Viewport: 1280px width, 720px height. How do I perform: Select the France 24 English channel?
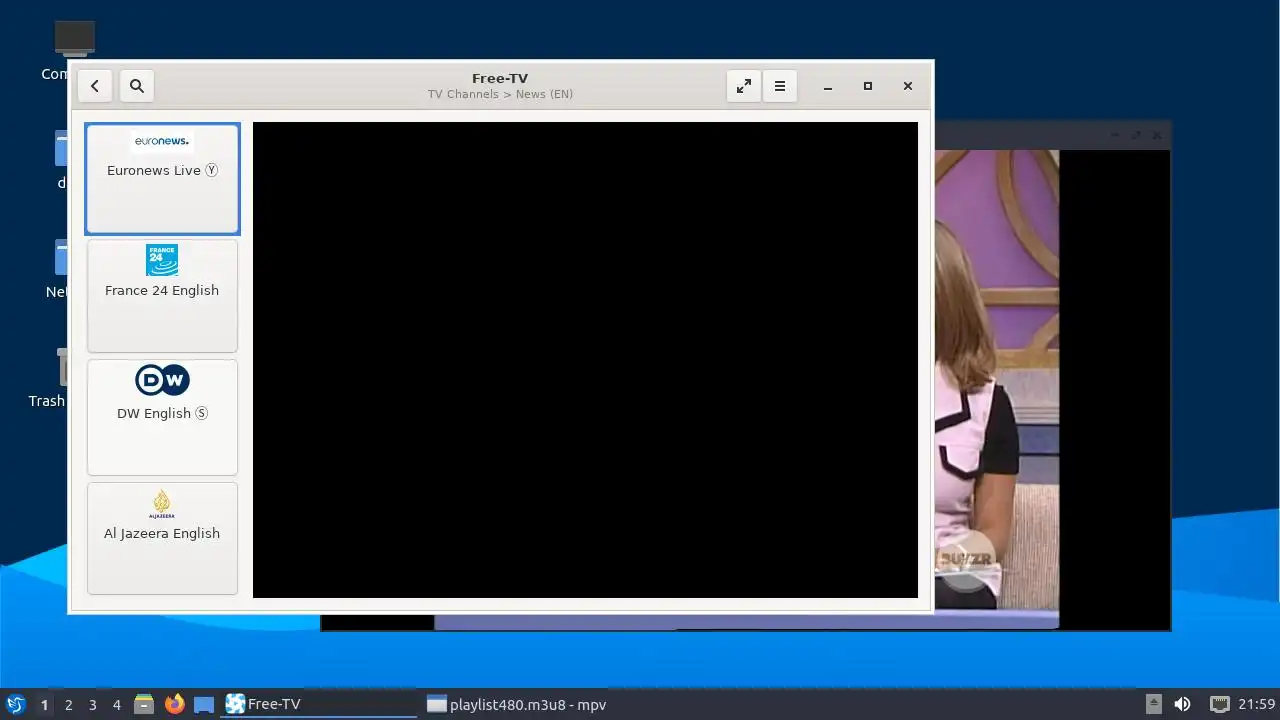[162, 296]
